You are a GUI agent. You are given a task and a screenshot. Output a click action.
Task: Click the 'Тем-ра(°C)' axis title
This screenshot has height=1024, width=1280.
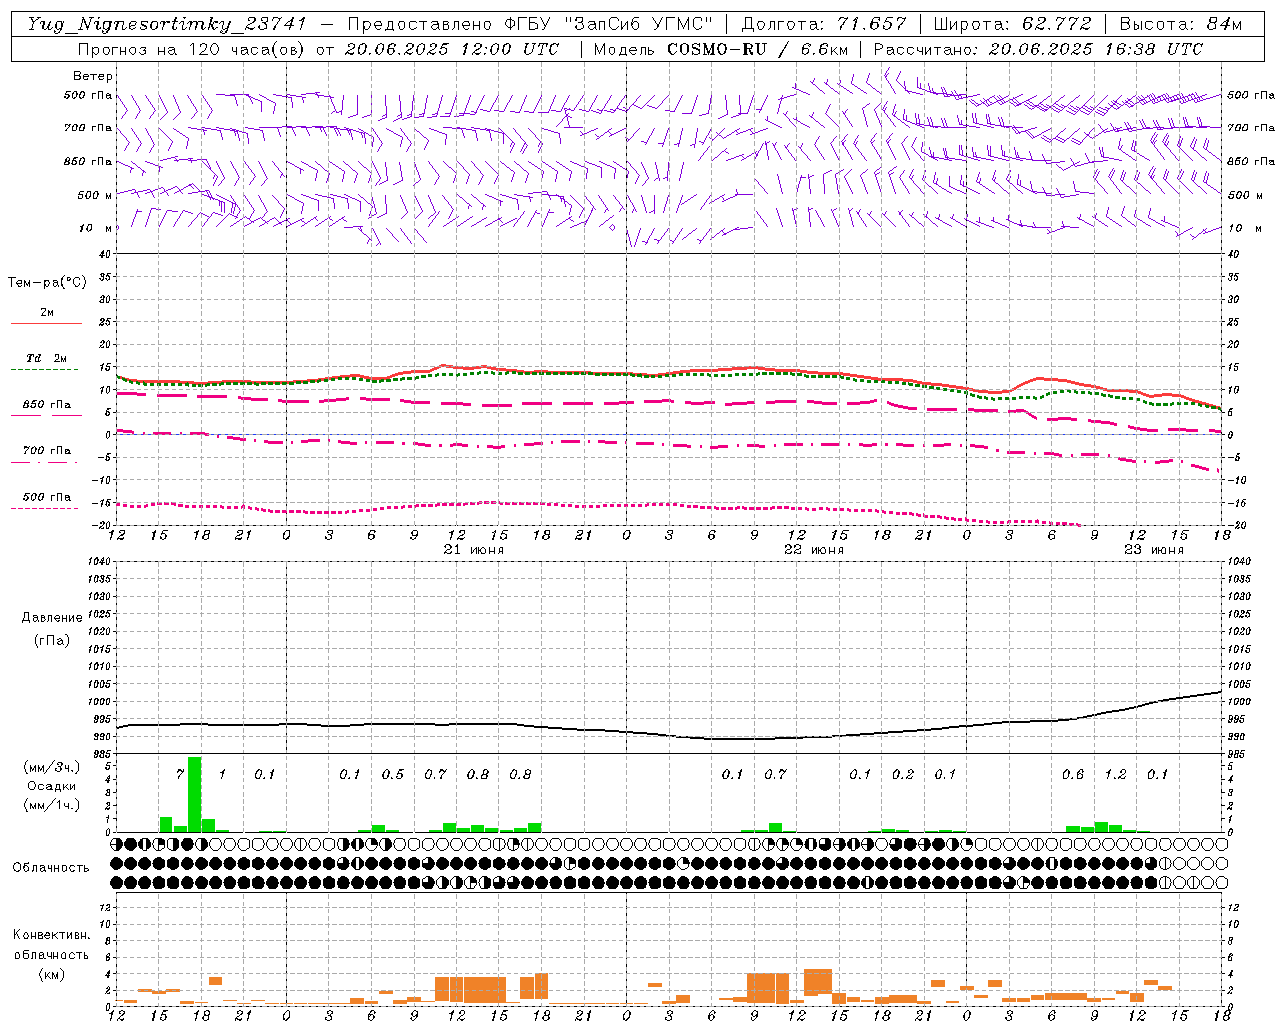click(x=47, y=283)
